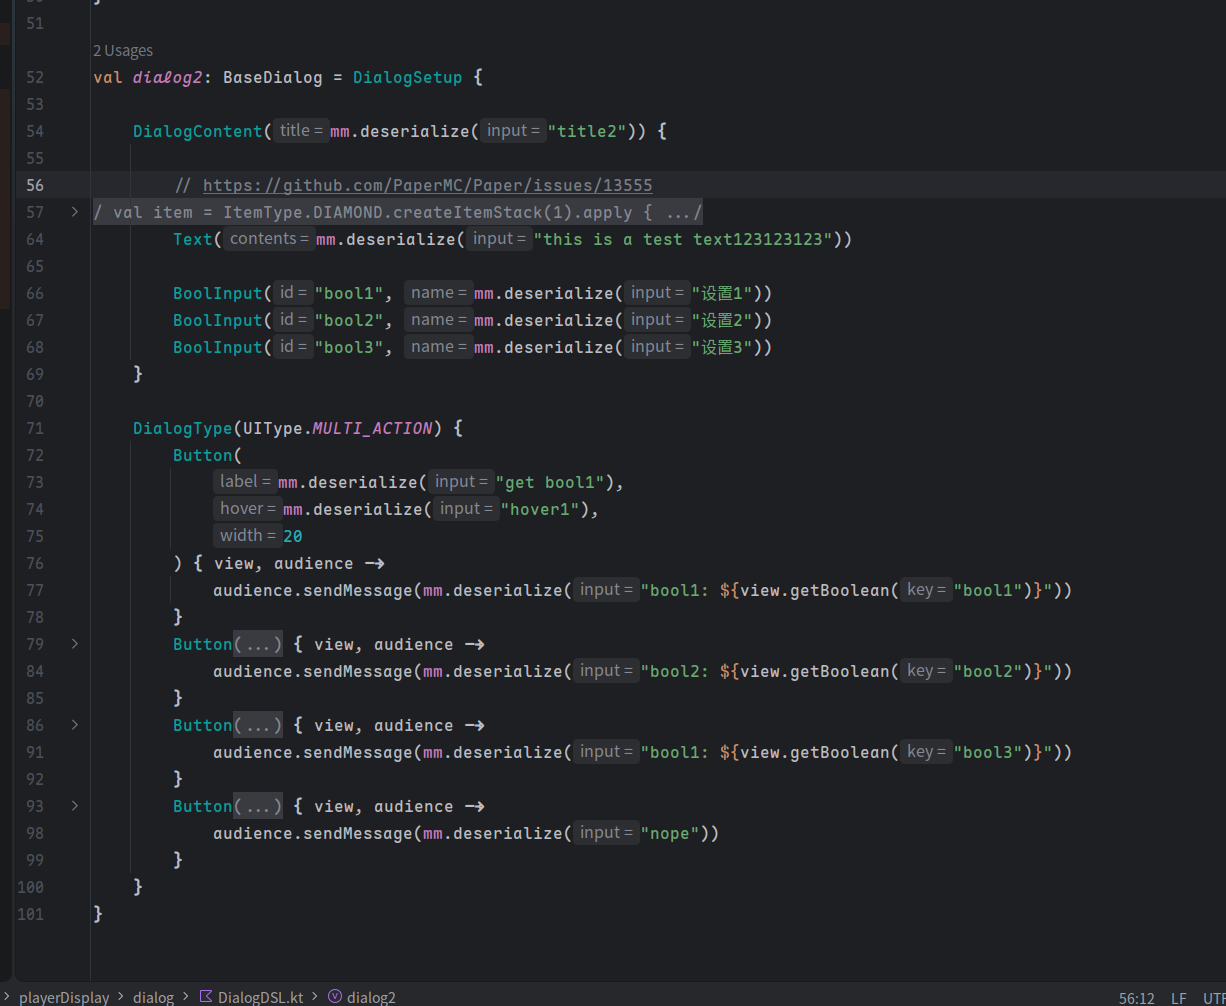Click the '2 Usages' code vision hint

[x=123, y=50]
